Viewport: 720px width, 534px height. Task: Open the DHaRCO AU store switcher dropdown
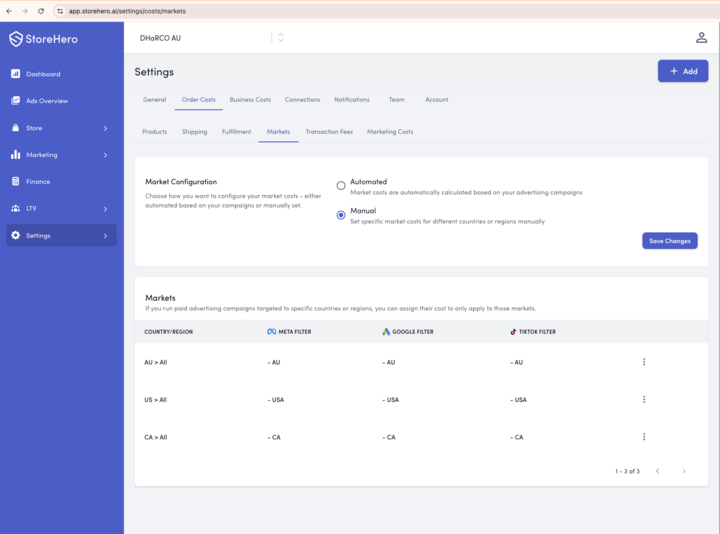coord(280,38)
